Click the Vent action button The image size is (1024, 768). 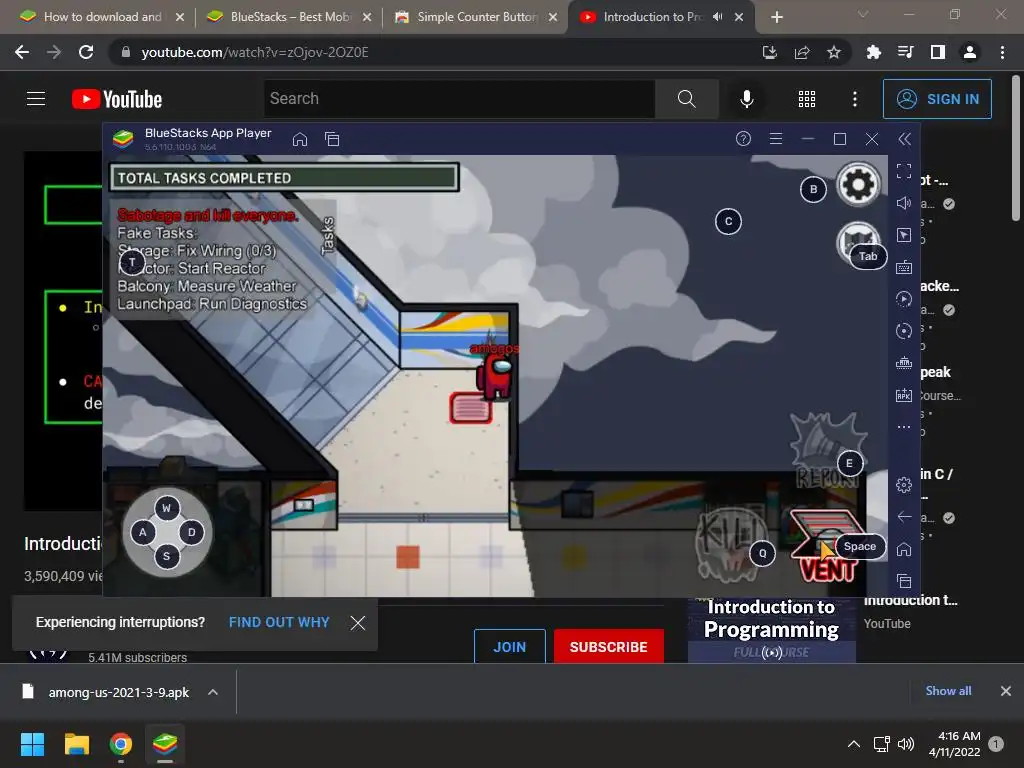(x=827, y=546)
